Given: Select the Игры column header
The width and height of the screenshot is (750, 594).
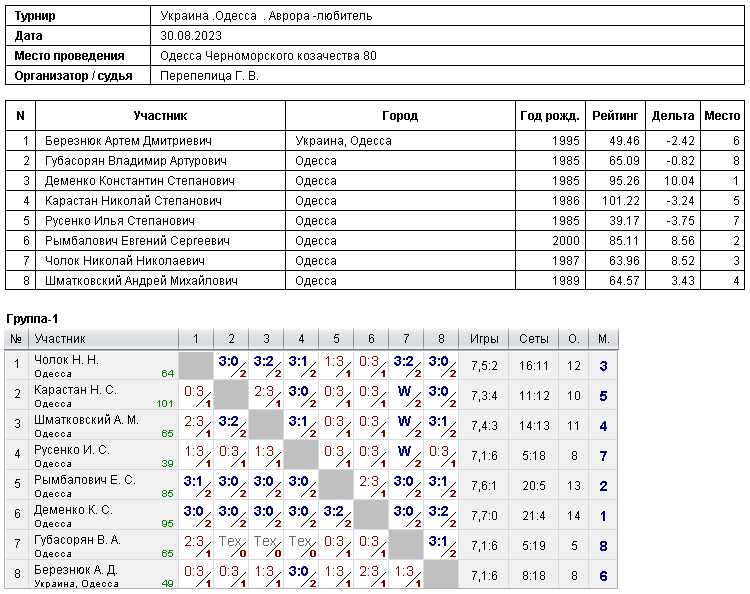Looking at the screenshot, I should point(484,339).
